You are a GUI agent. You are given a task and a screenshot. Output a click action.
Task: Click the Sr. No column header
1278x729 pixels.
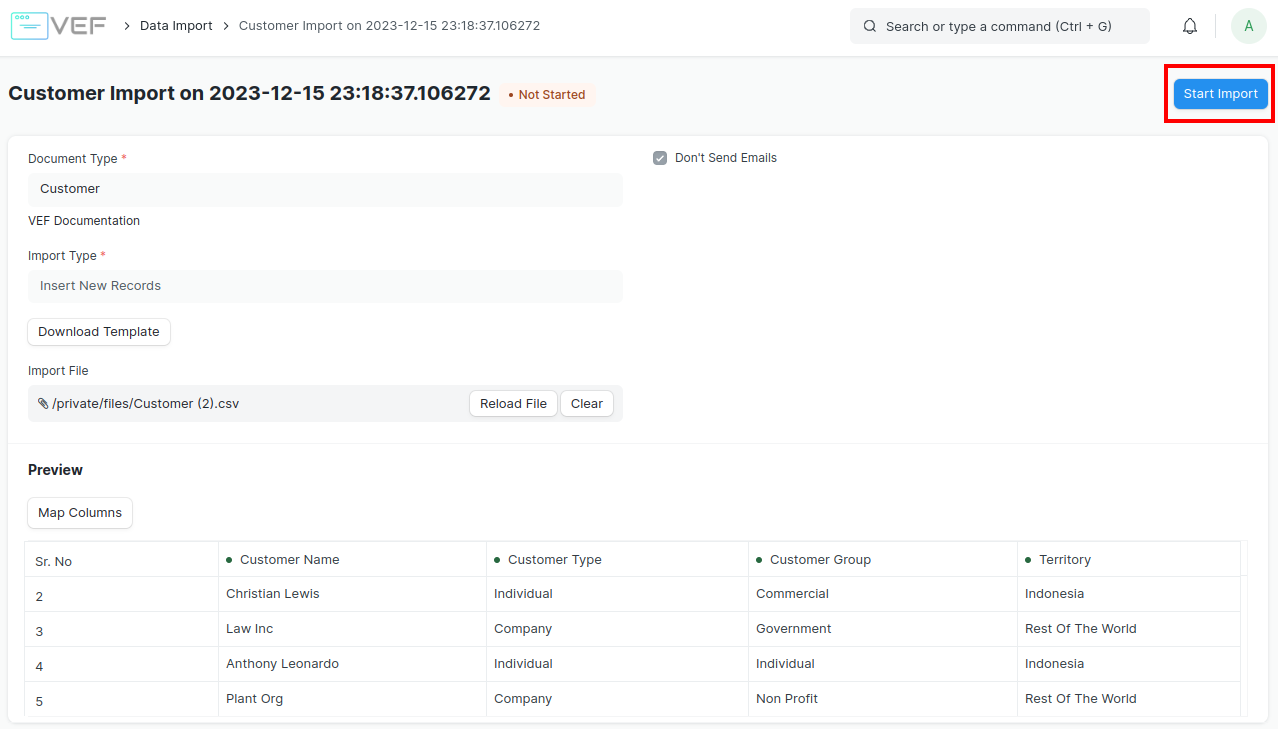pos(121,560)
